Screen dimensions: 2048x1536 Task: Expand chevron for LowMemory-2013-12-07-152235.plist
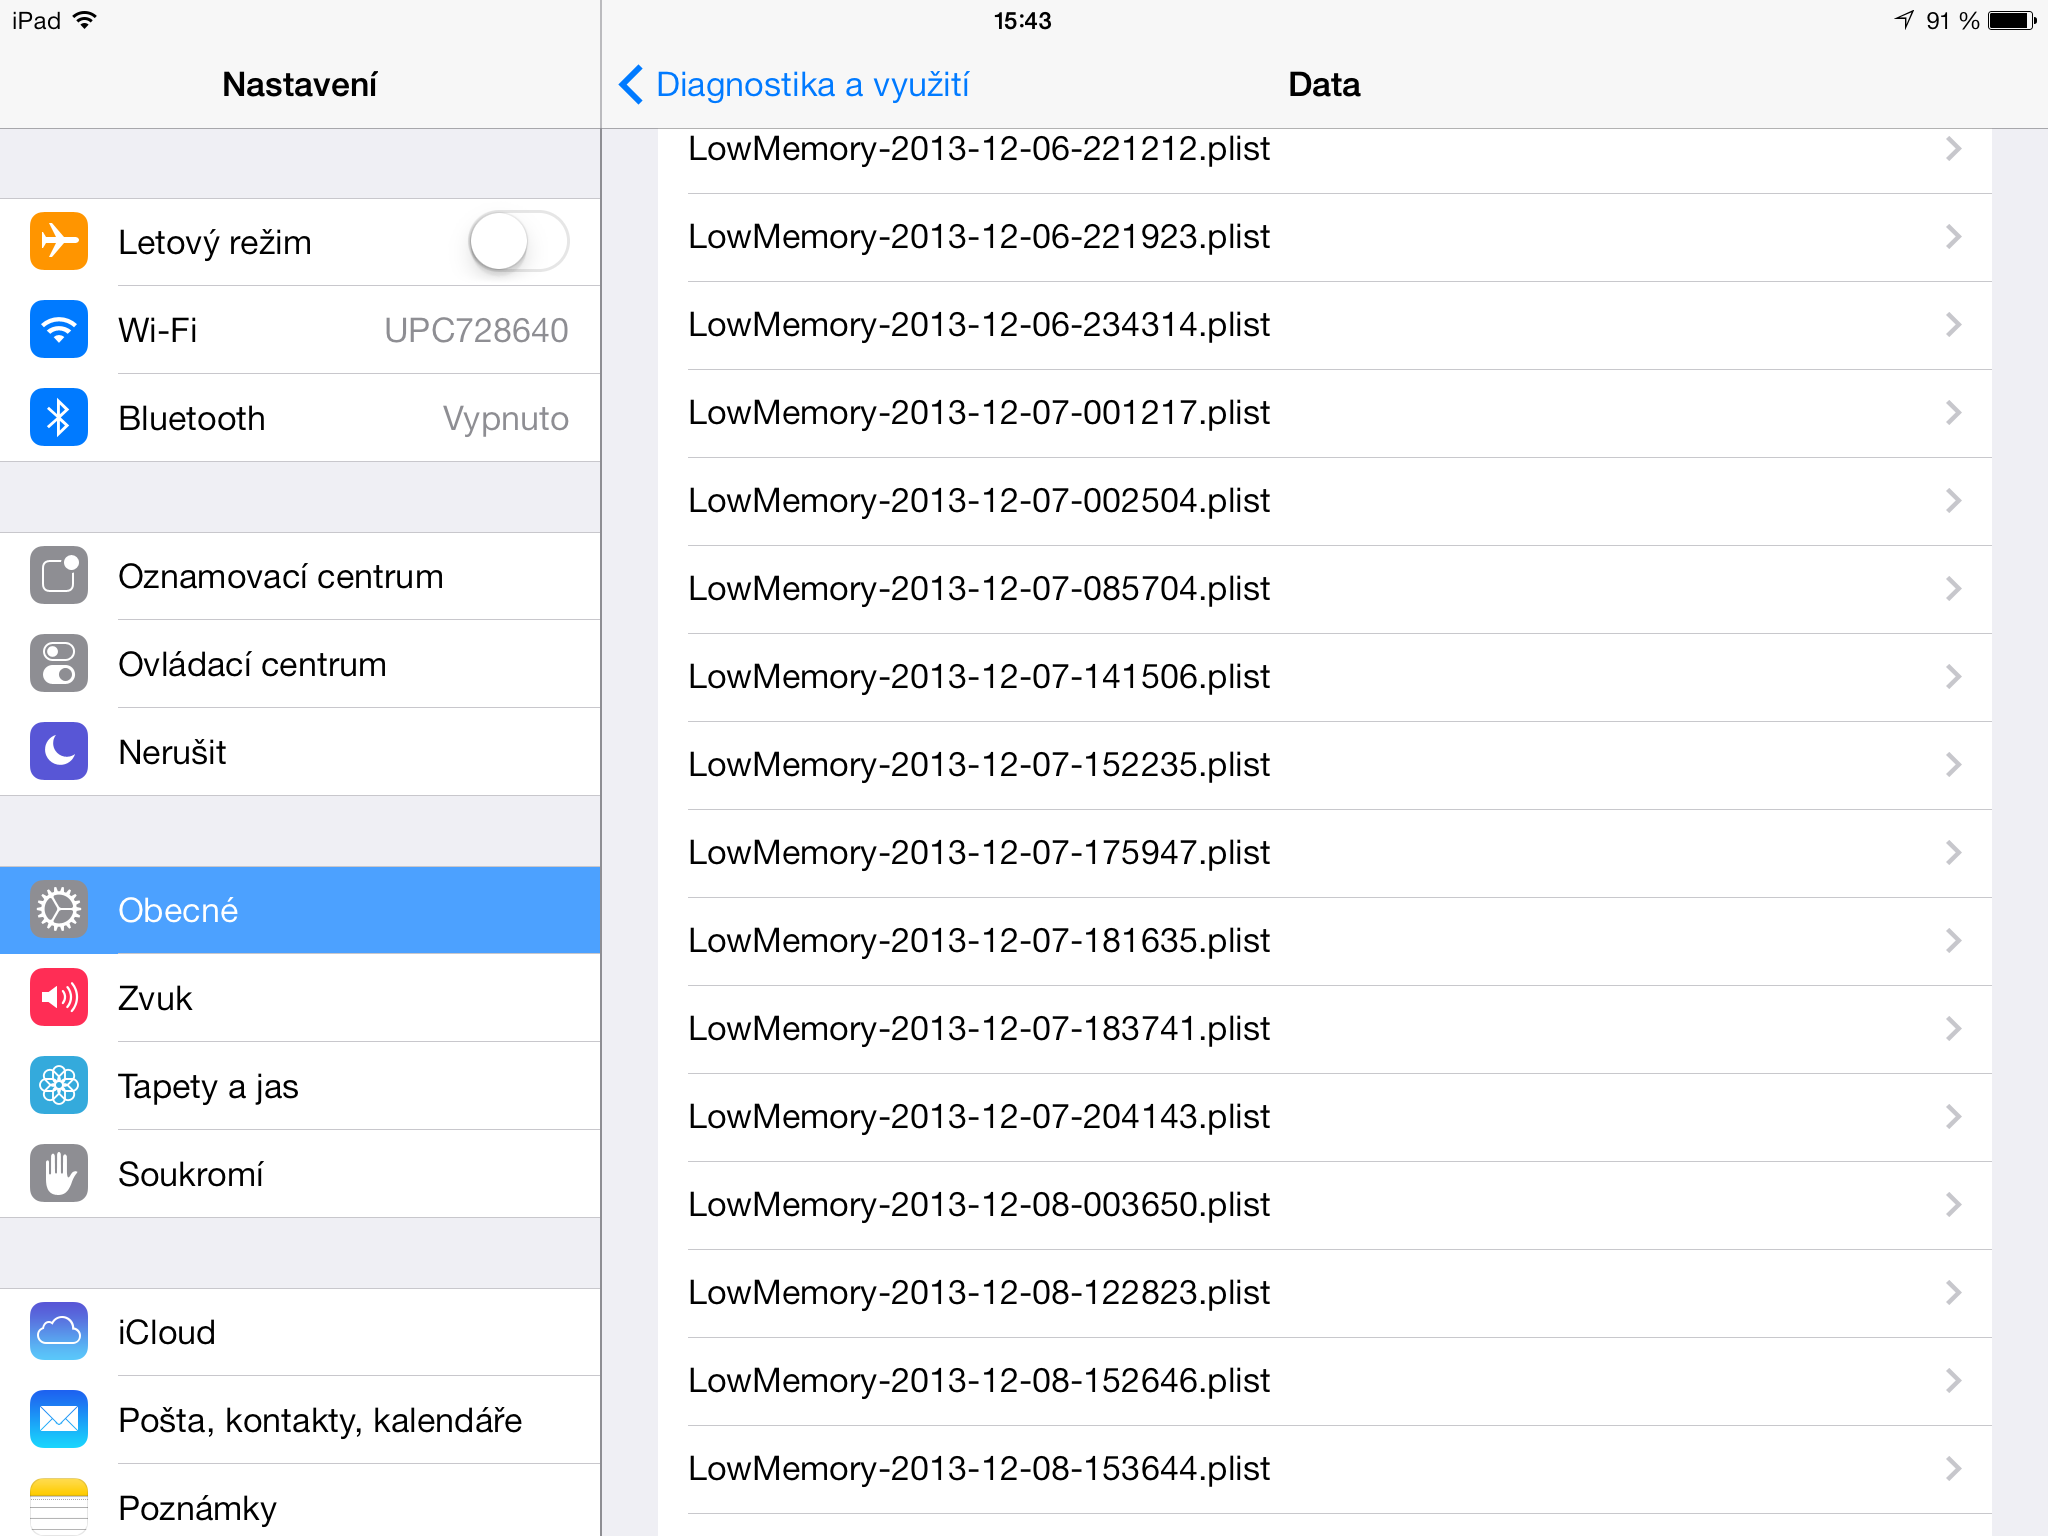click(x=1954, y=765)
